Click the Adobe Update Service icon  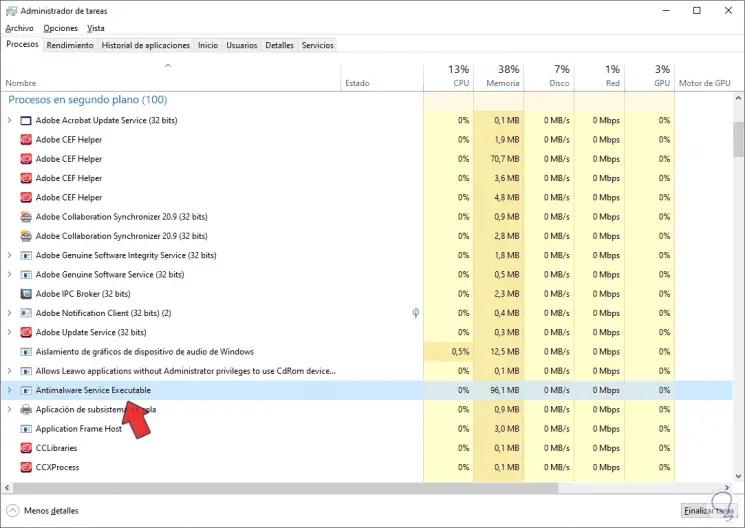(x=26, y=333)
